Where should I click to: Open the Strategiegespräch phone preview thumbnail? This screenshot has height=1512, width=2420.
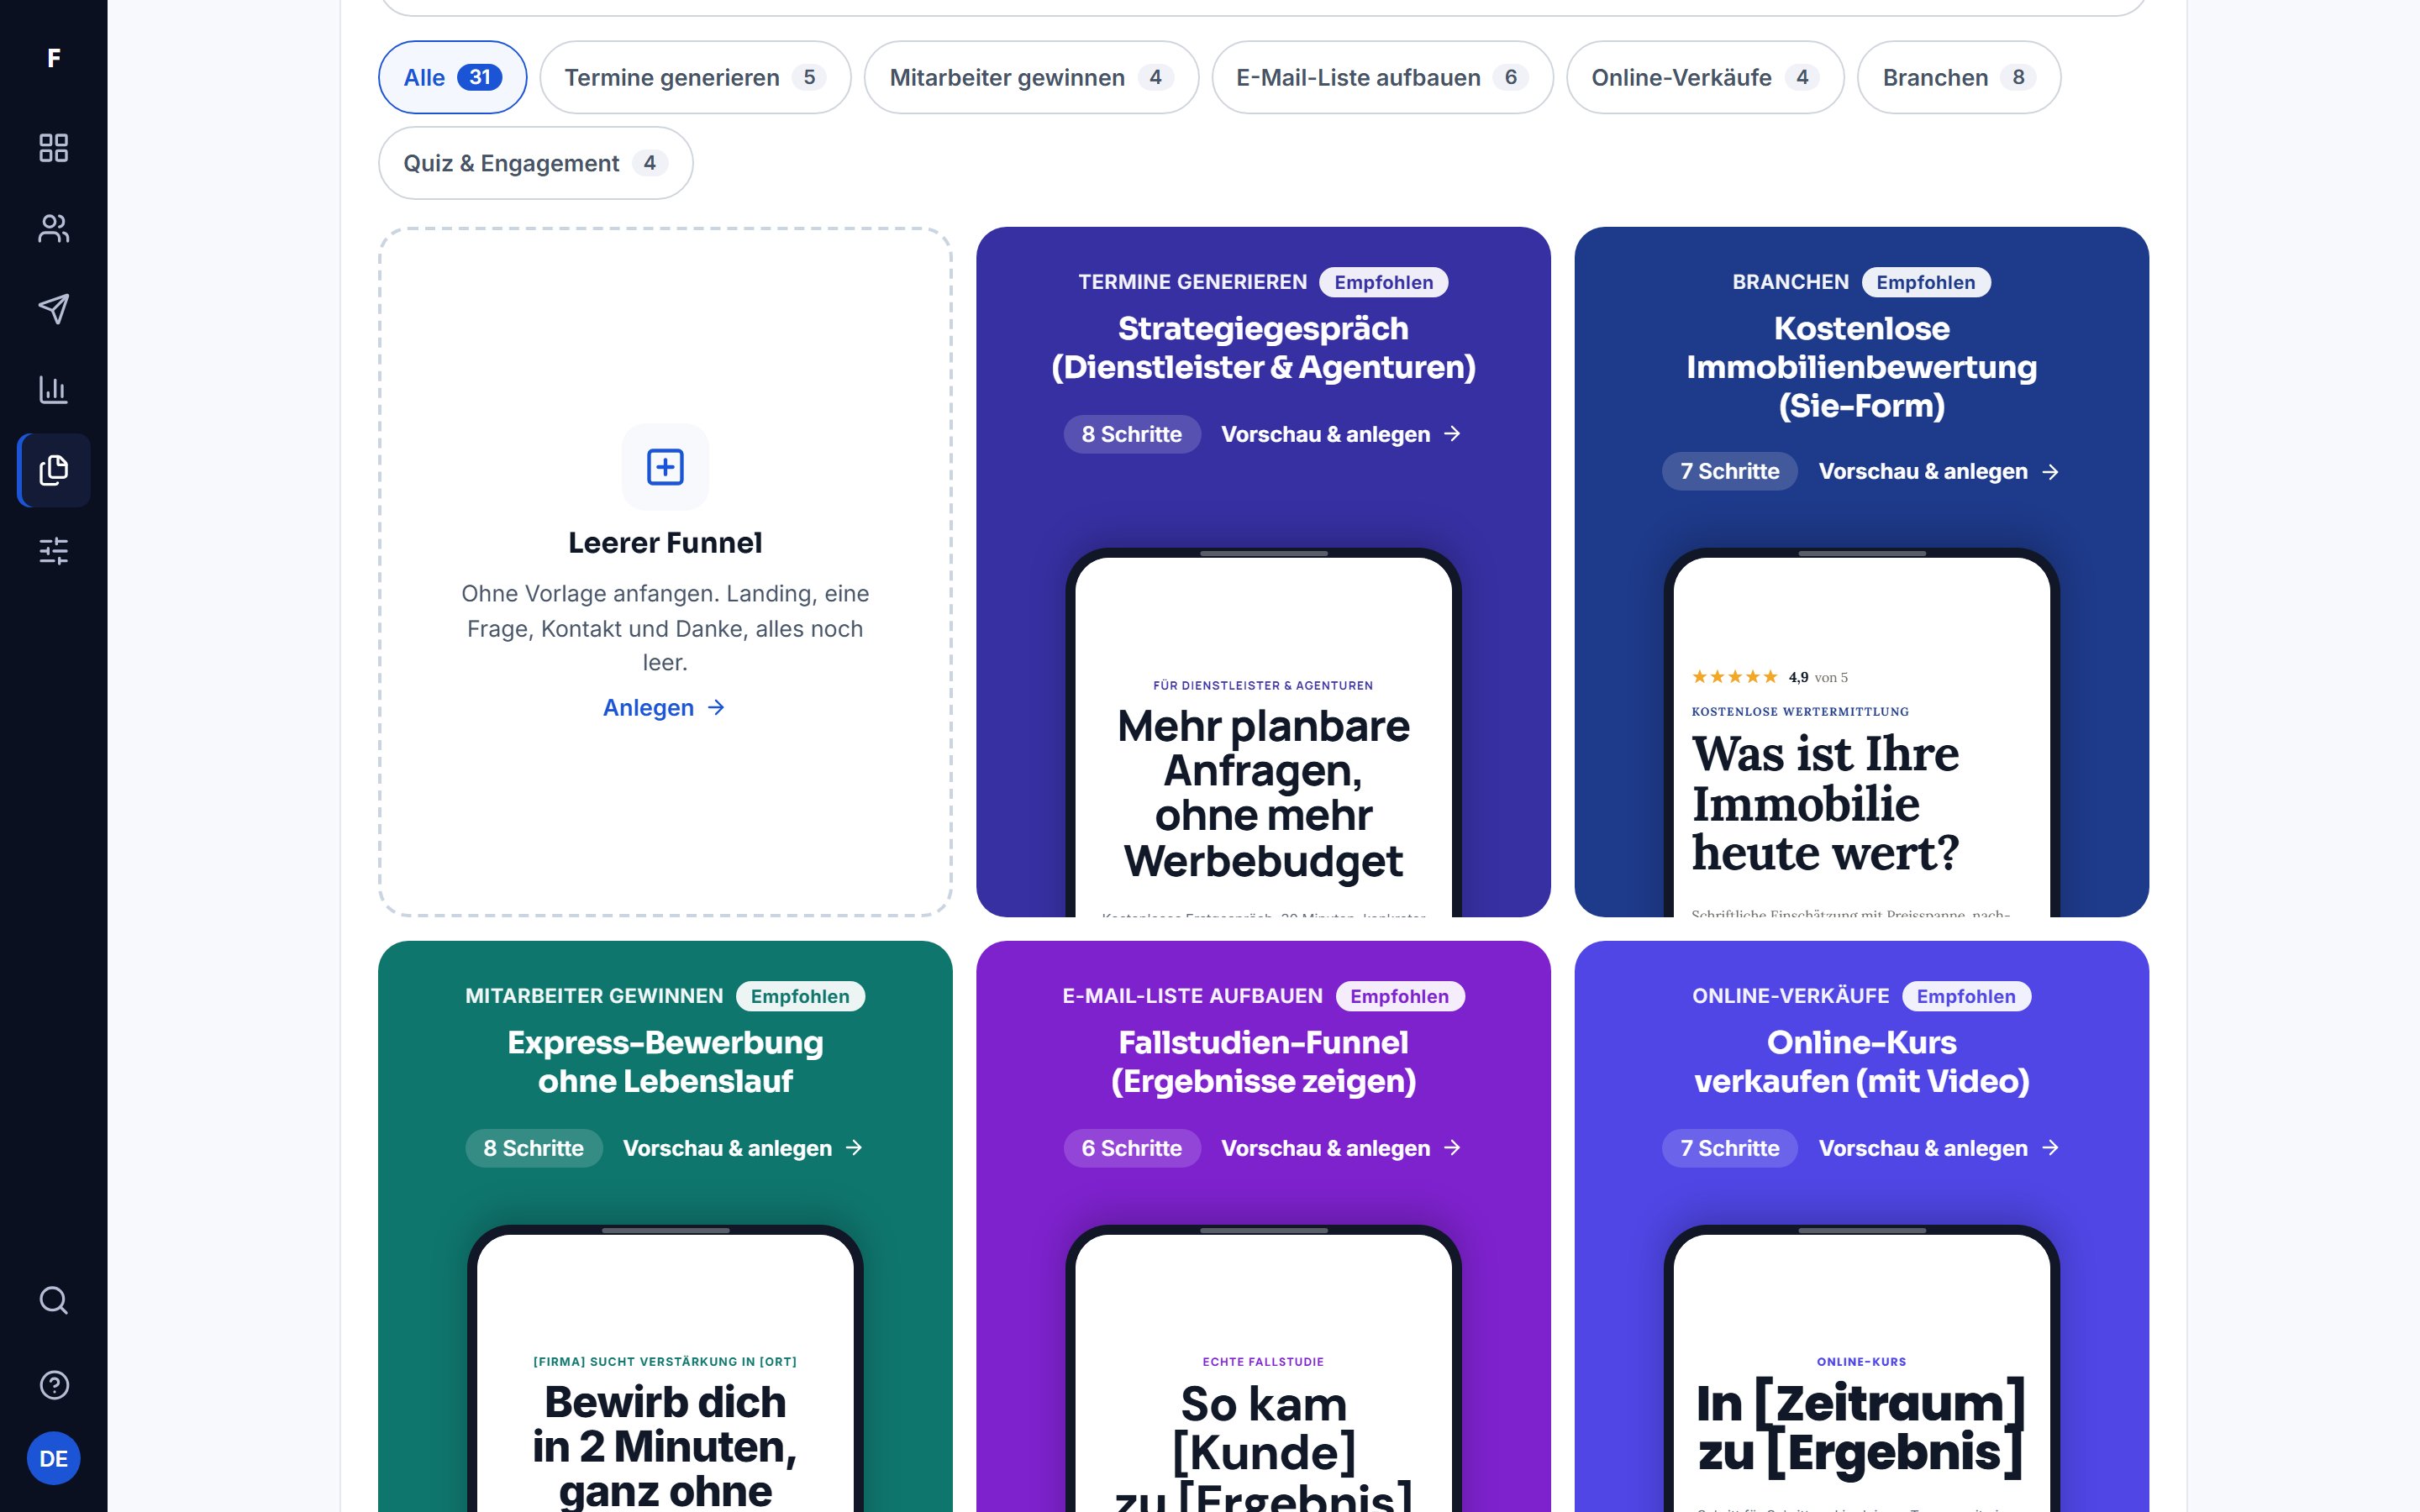[x=1263, y=733]
